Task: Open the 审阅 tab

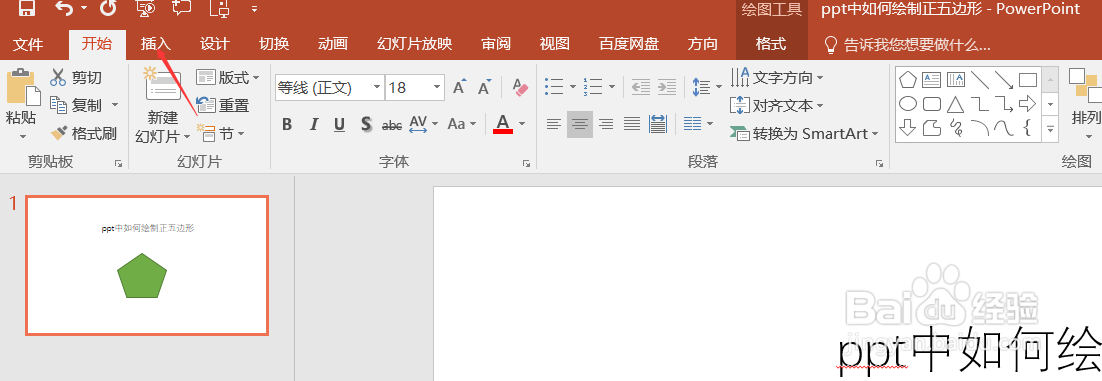Action: 495,44
